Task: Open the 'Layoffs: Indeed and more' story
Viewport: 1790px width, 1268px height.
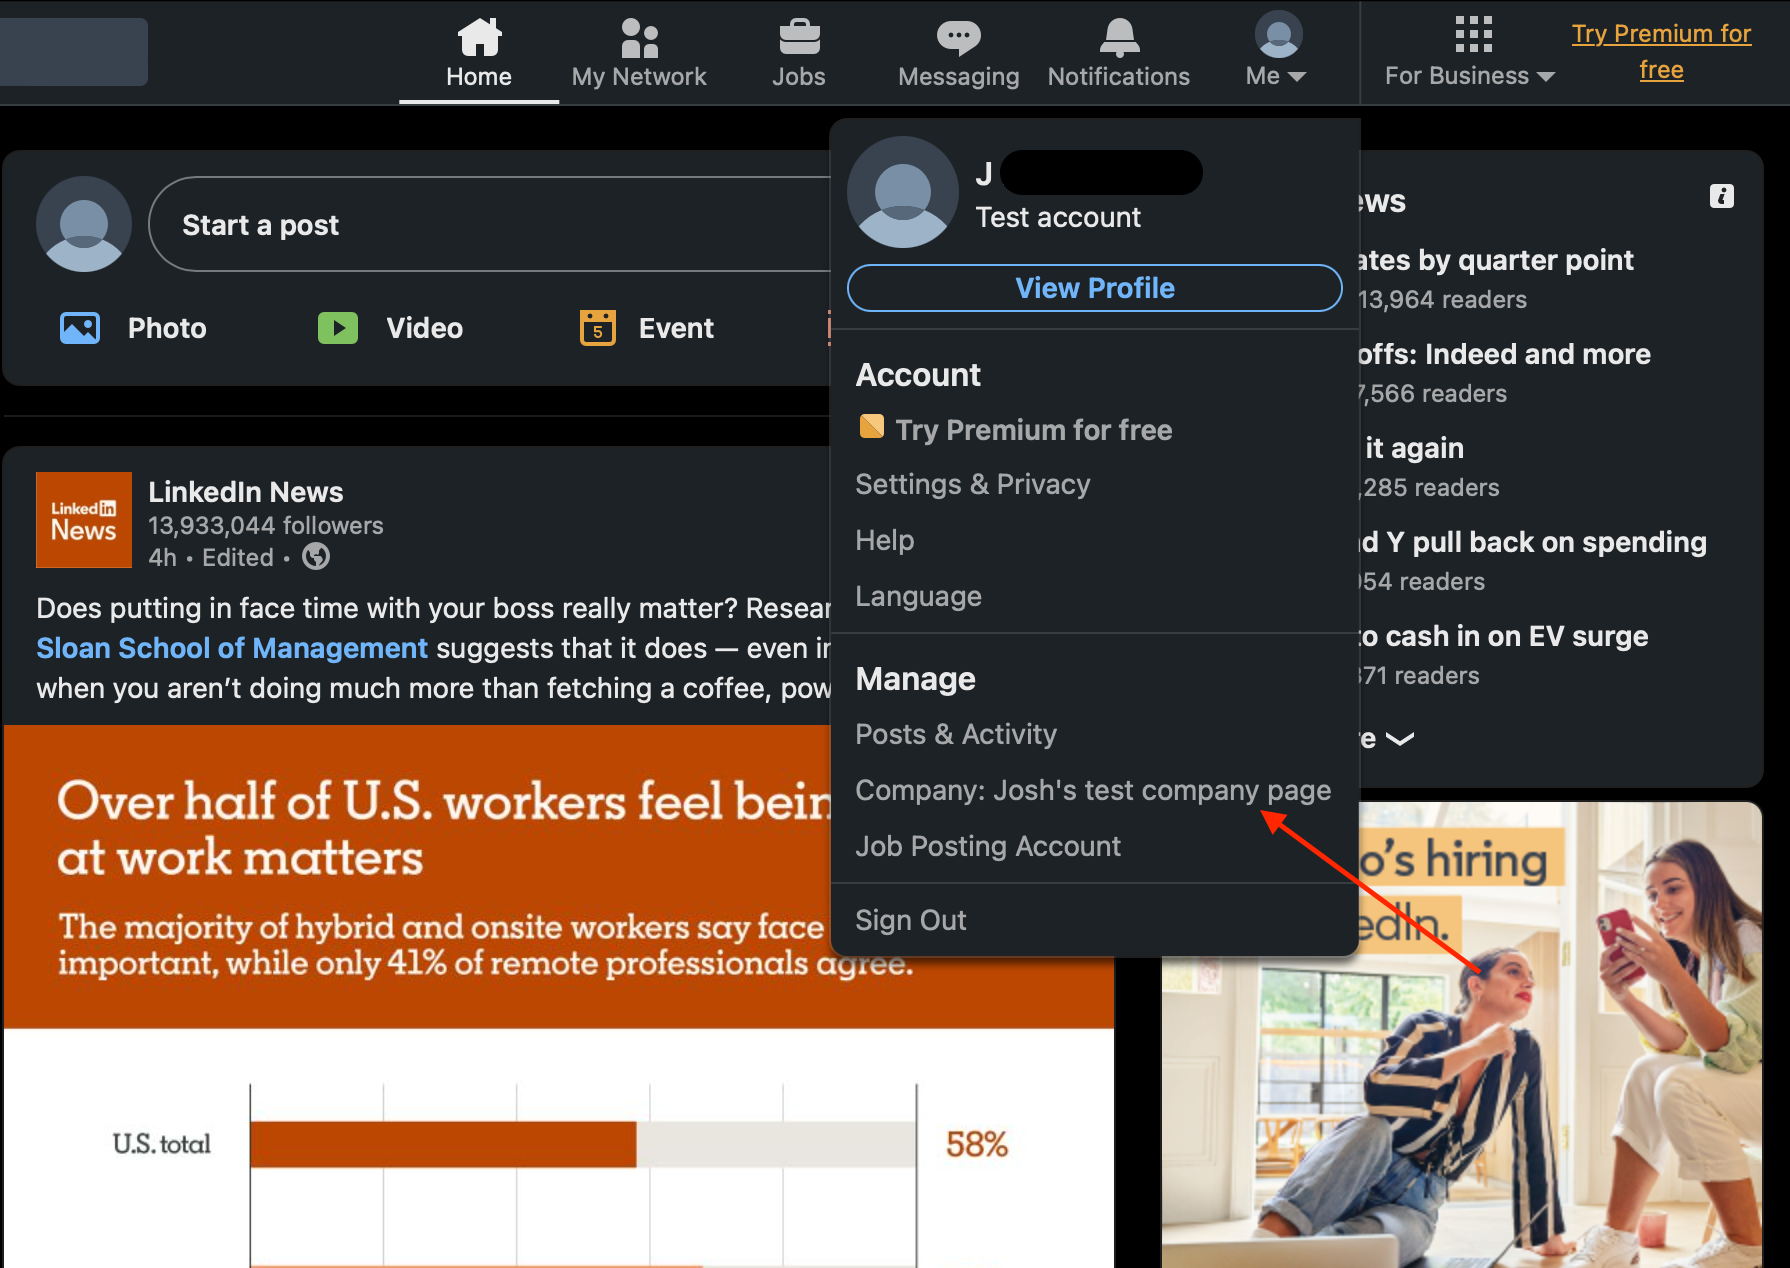Action: (x=1504, y=355)
